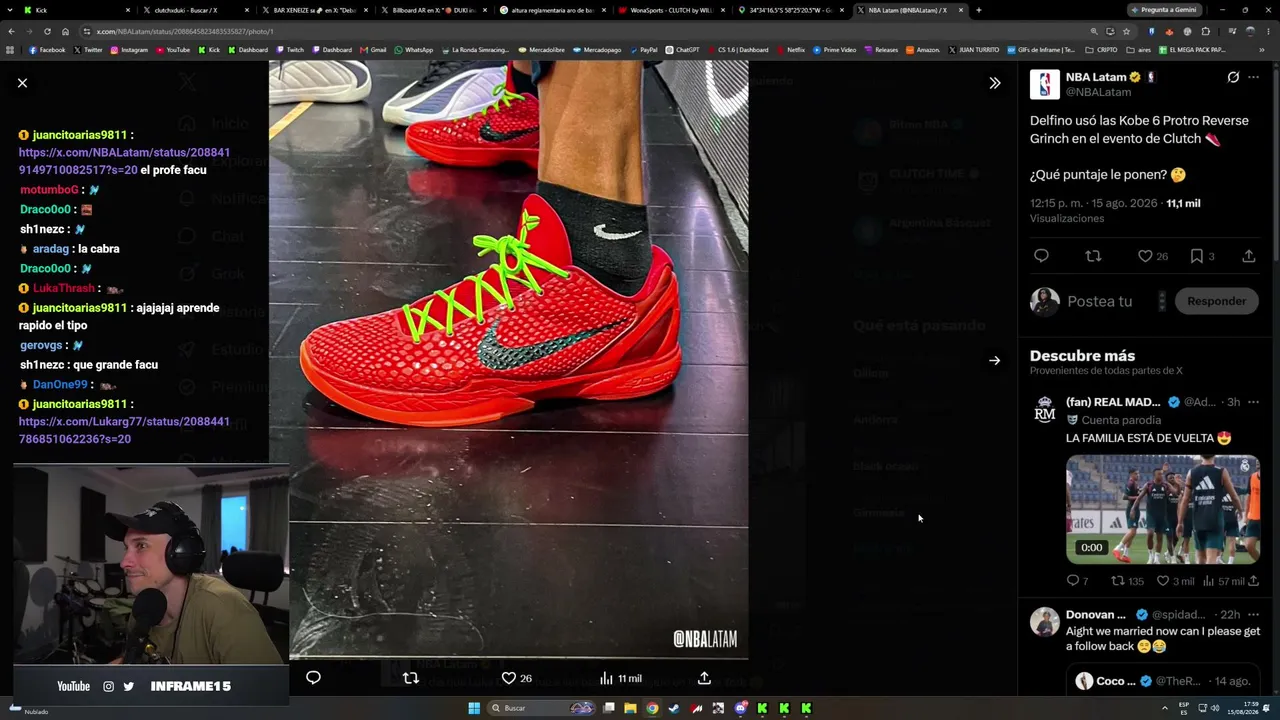Open the @NBALatam handle link
The height and width of the screenshot is (720, 1280).
(1098, 92)
